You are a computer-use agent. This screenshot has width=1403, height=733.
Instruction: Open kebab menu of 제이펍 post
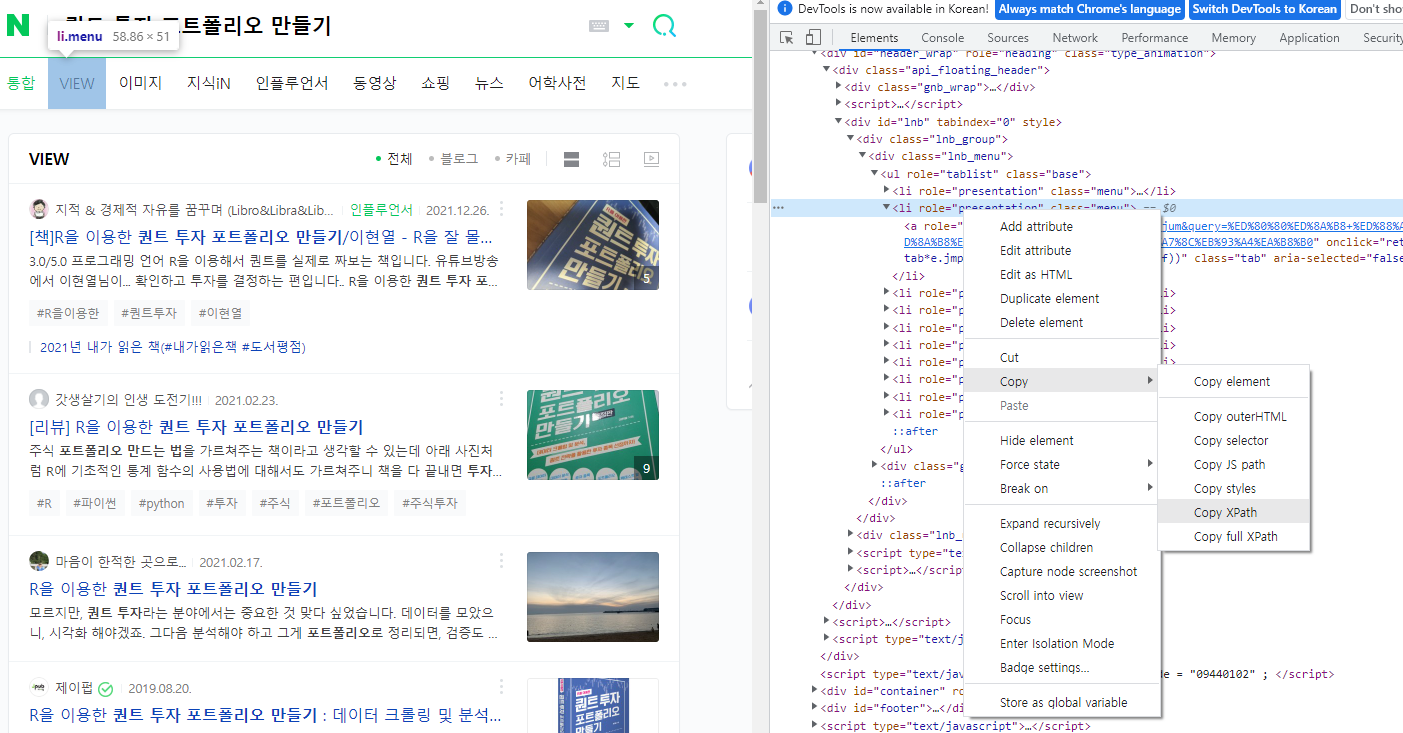coord(502,689)
